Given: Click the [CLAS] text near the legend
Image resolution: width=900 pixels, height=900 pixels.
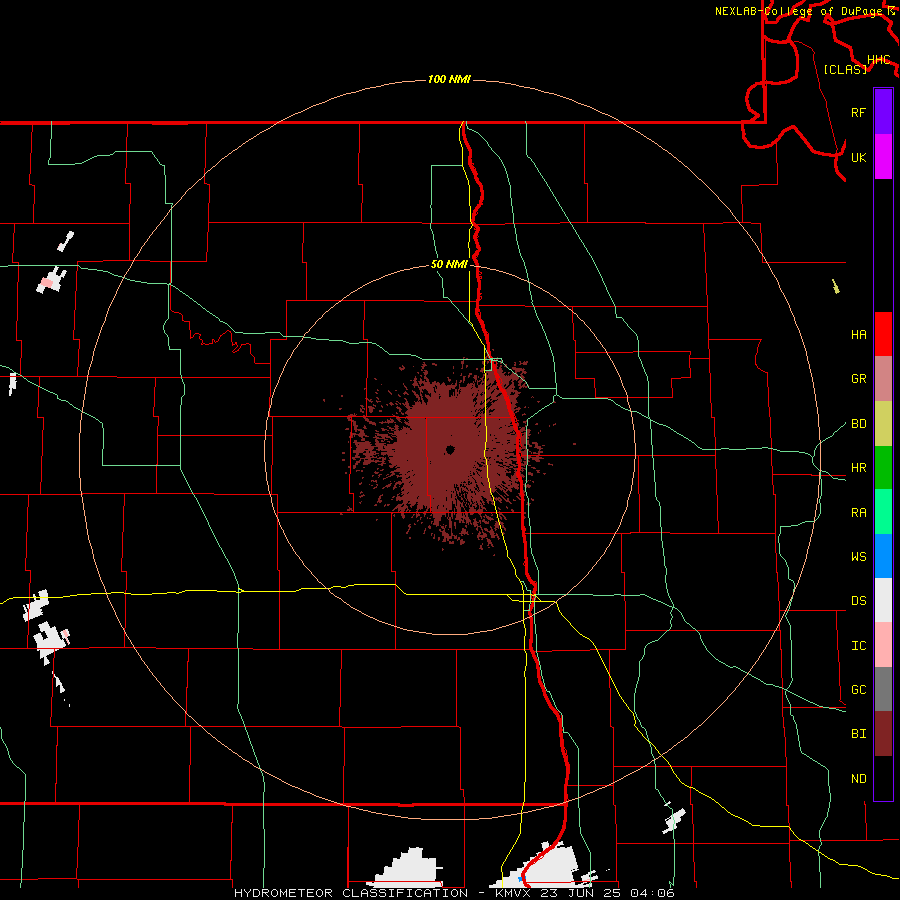Looking at the screenshot, I should click(x=845, y=69).
